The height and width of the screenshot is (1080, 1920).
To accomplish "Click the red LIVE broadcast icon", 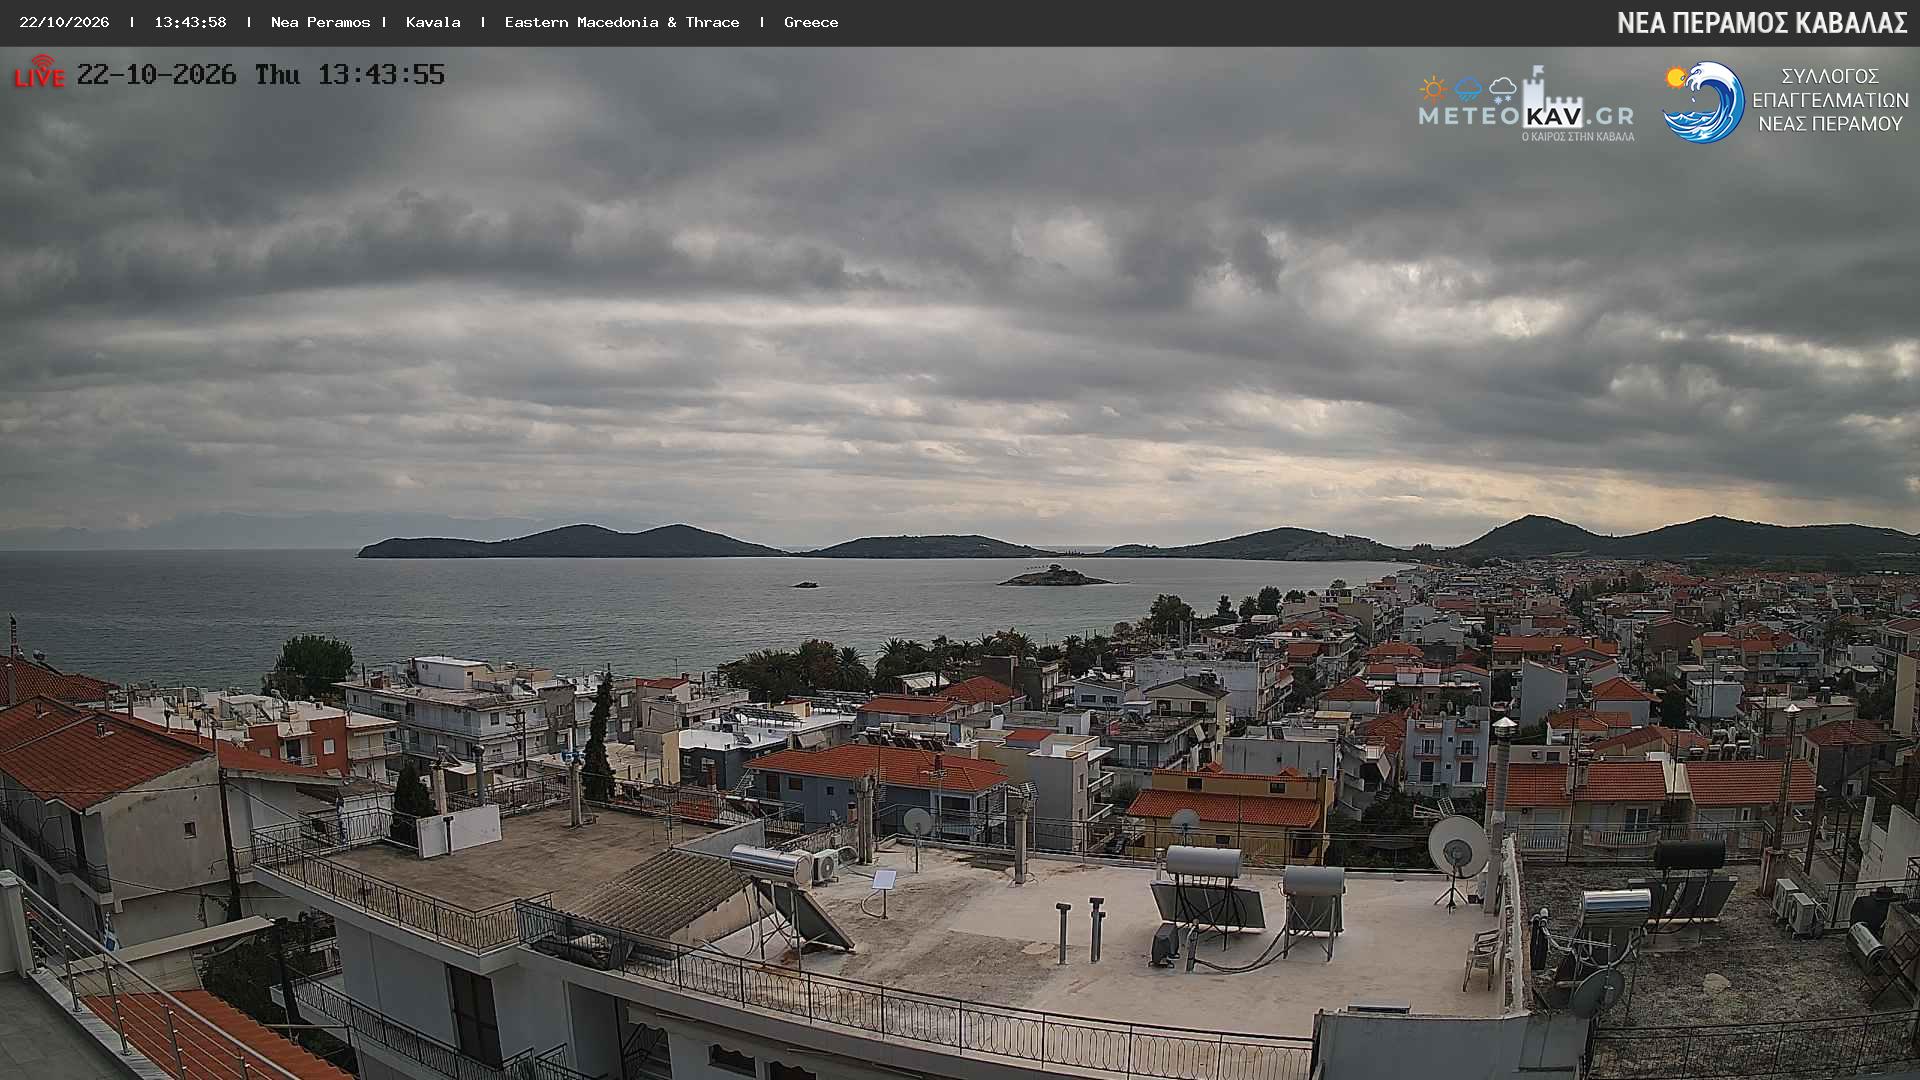I will [39, 72].
